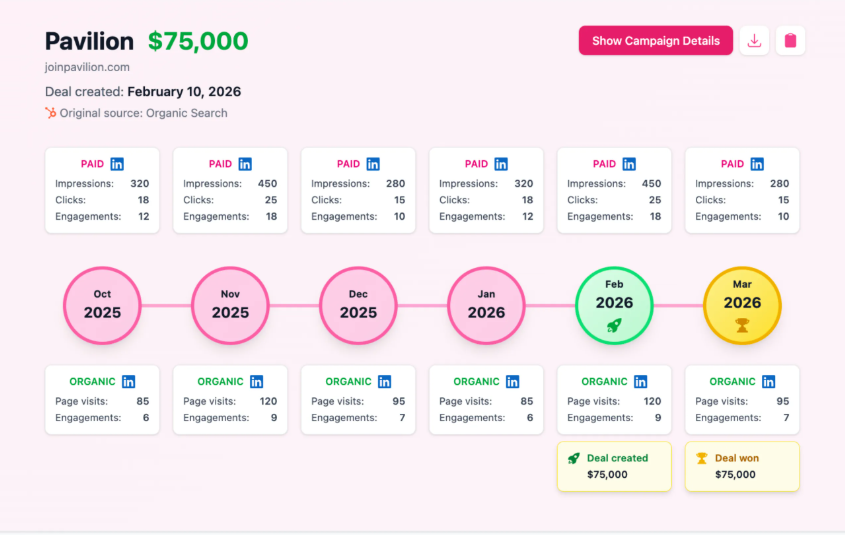Click the trophy icon in Deal won box
845x535 pixels.
pyautogui.click(x=702, y=458)
